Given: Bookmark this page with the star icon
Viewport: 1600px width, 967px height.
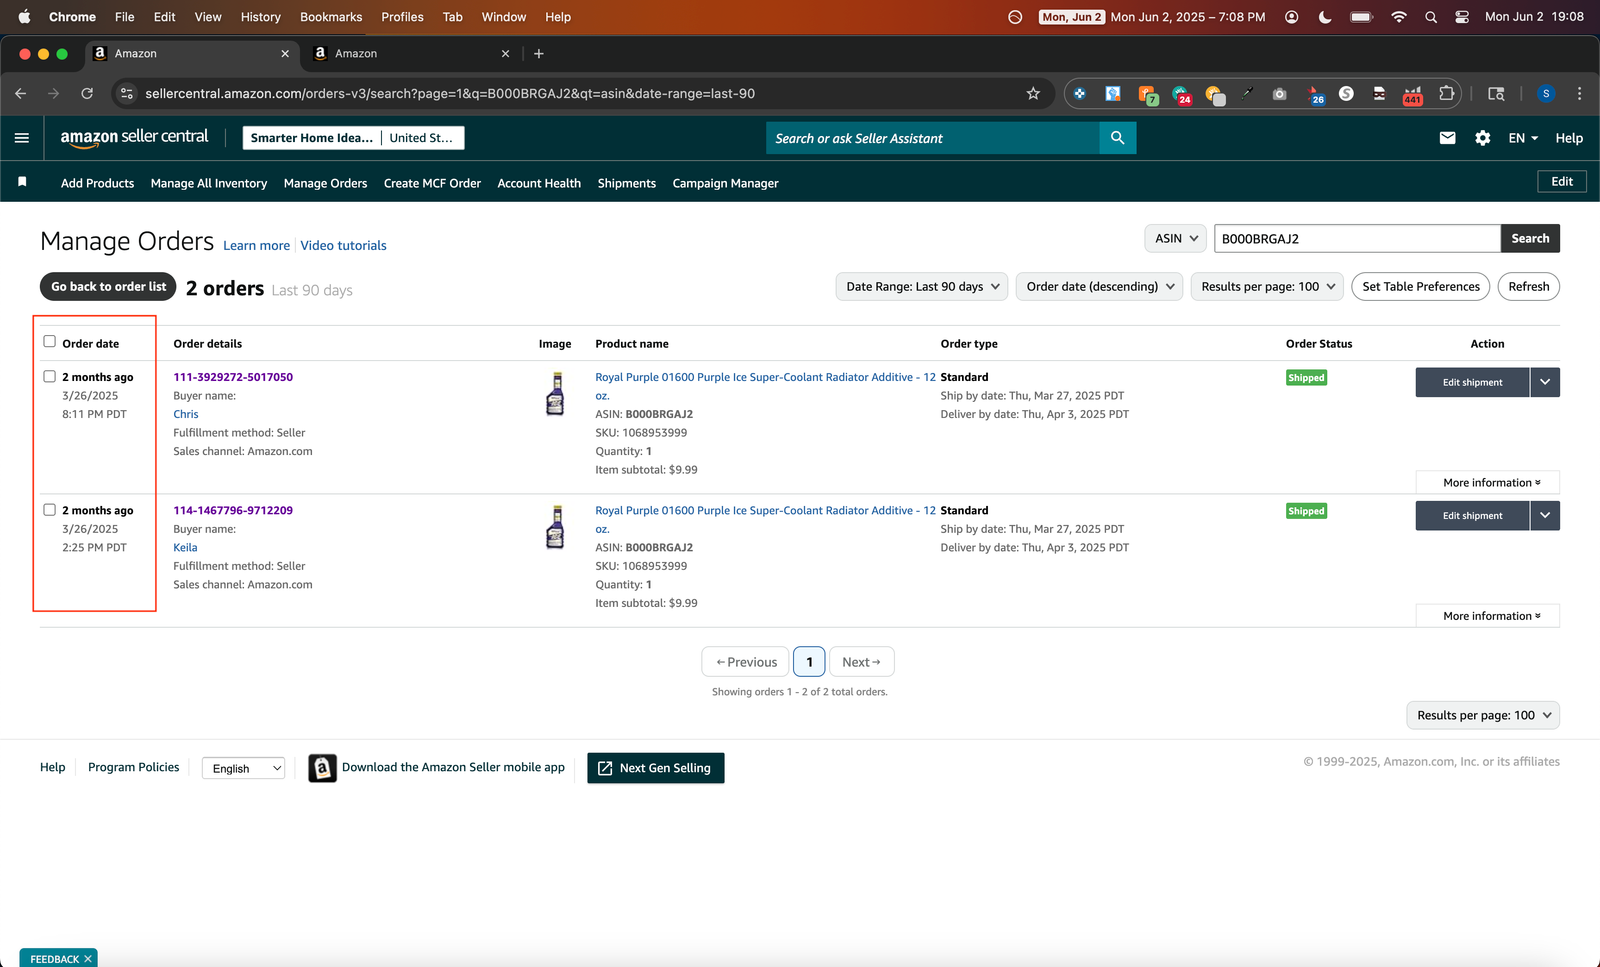Looking at the screenshot, I should (x=1033, y=93).
